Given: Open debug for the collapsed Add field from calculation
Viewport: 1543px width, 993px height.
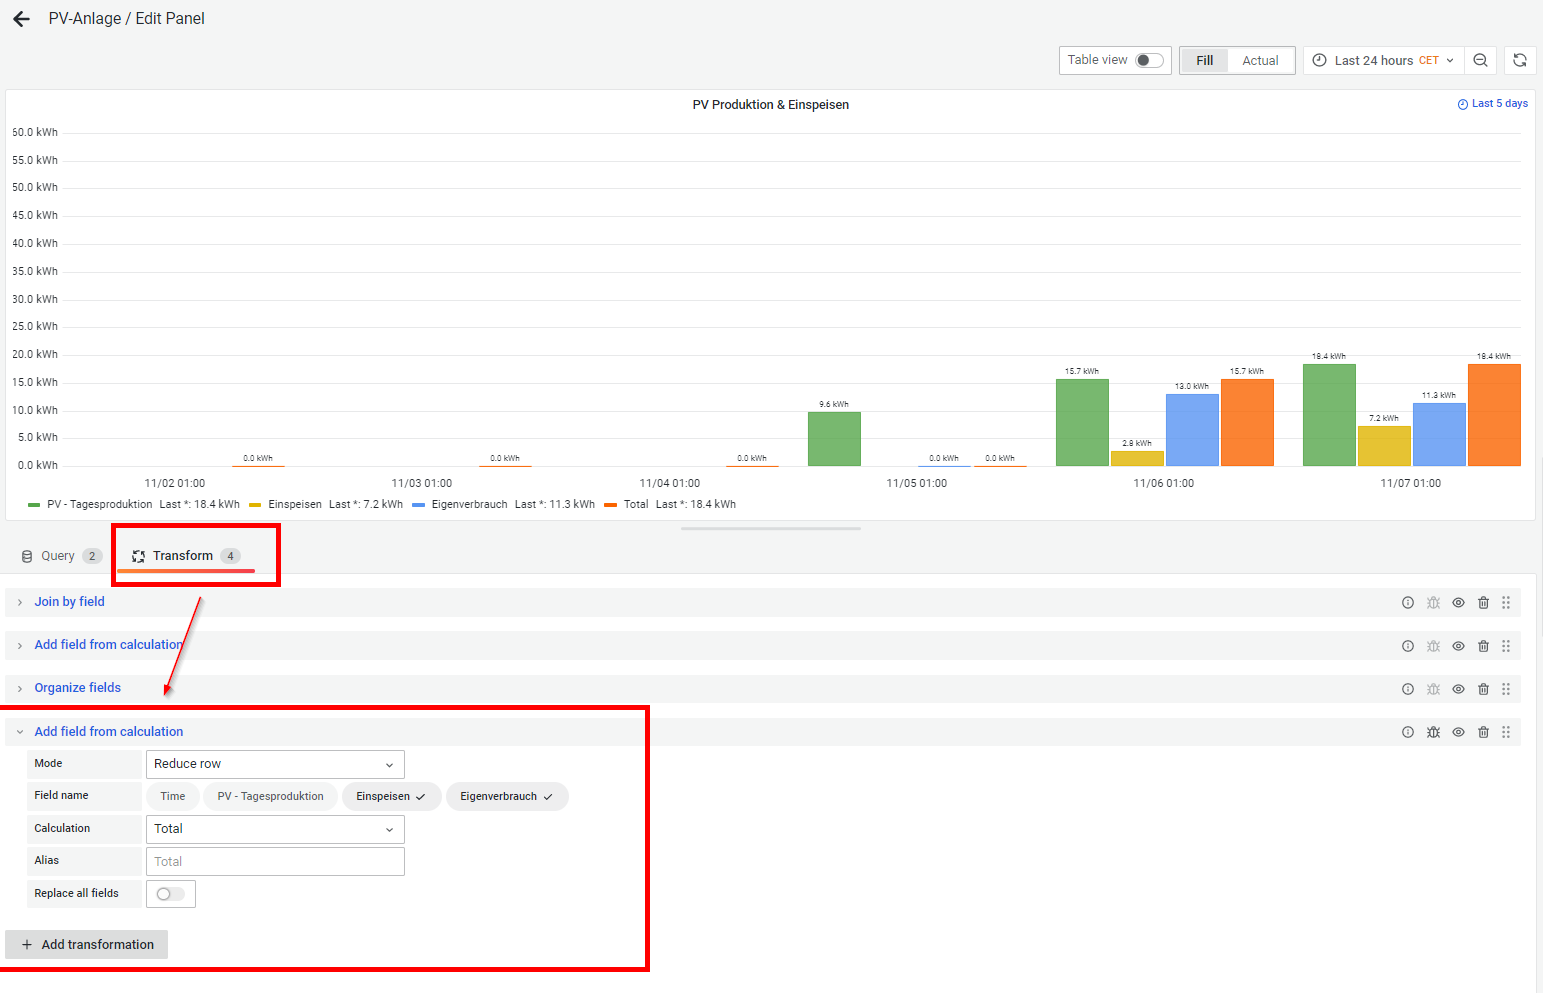Looking at the screenshot, I should click(1433, 646).
